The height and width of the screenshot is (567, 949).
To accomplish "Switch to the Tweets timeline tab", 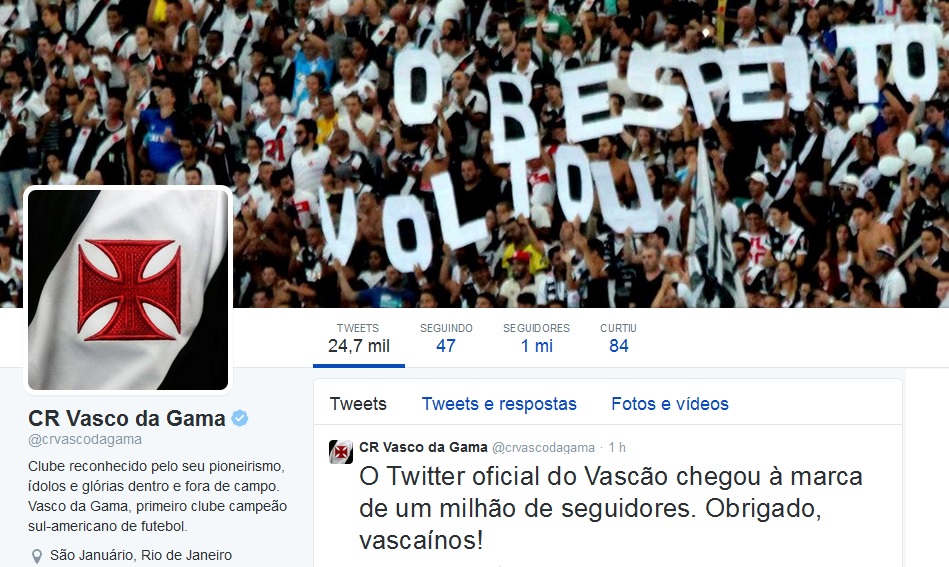I will coord(358,404).
